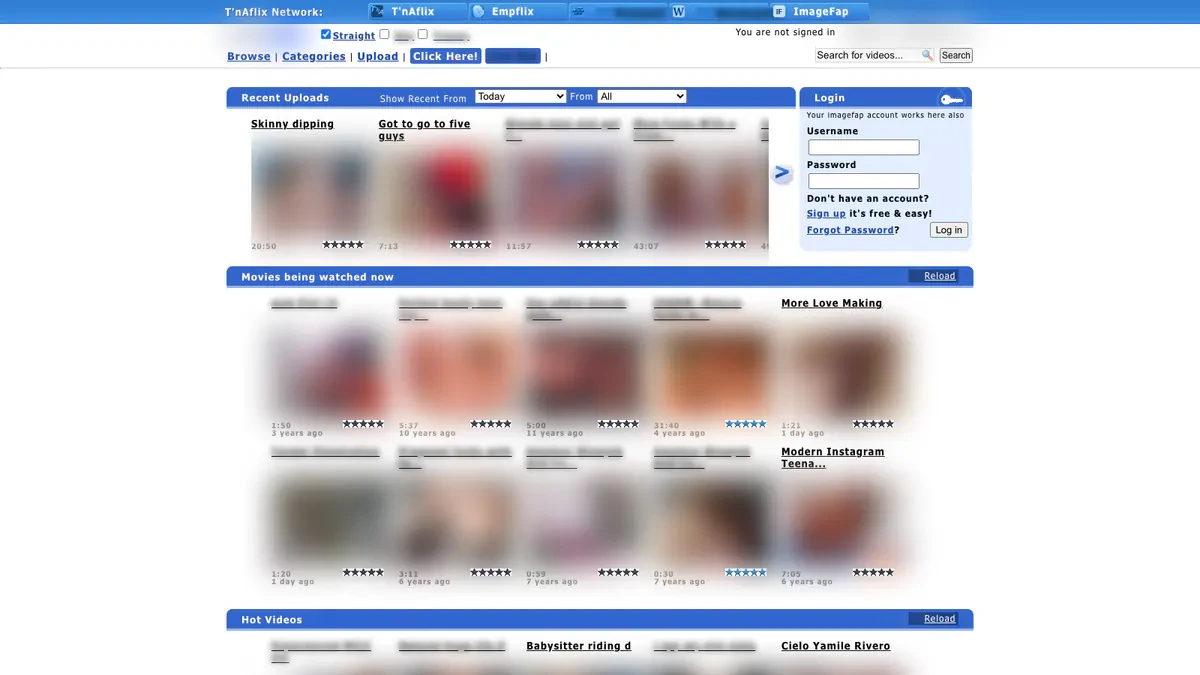Tick the checkbox immediately after the Straight link
The image size is (1200, 675).
click(385, 34)
